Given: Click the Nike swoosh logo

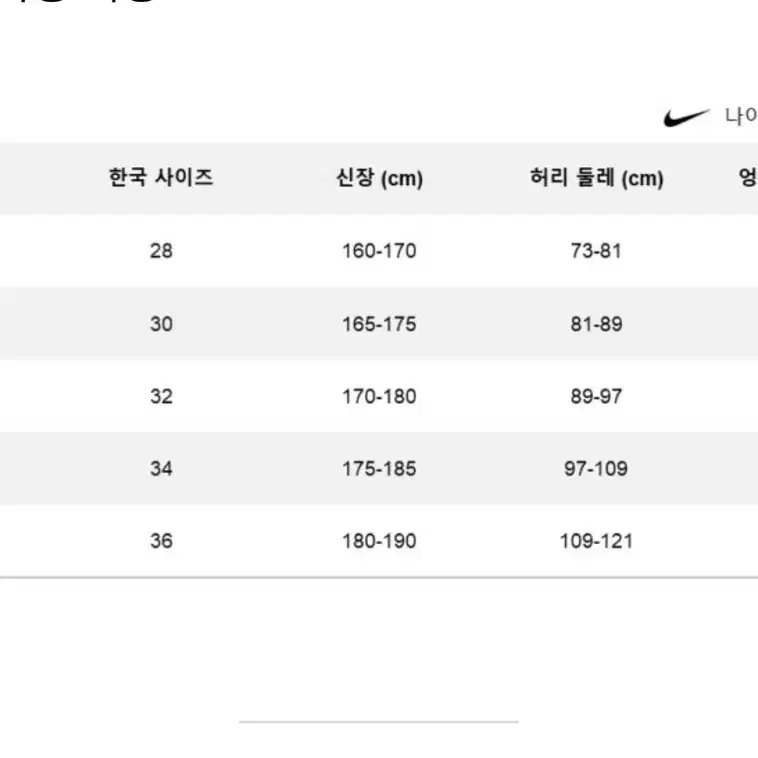Looking at the screenshot, I should 686,117.
